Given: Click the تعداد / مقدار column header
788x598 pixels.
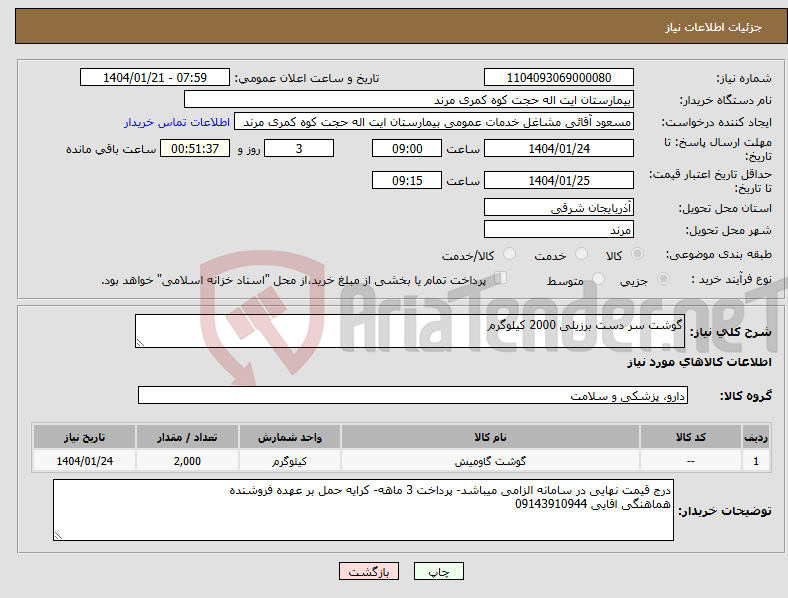Looking at the screenshot, I should coord(187,437).
